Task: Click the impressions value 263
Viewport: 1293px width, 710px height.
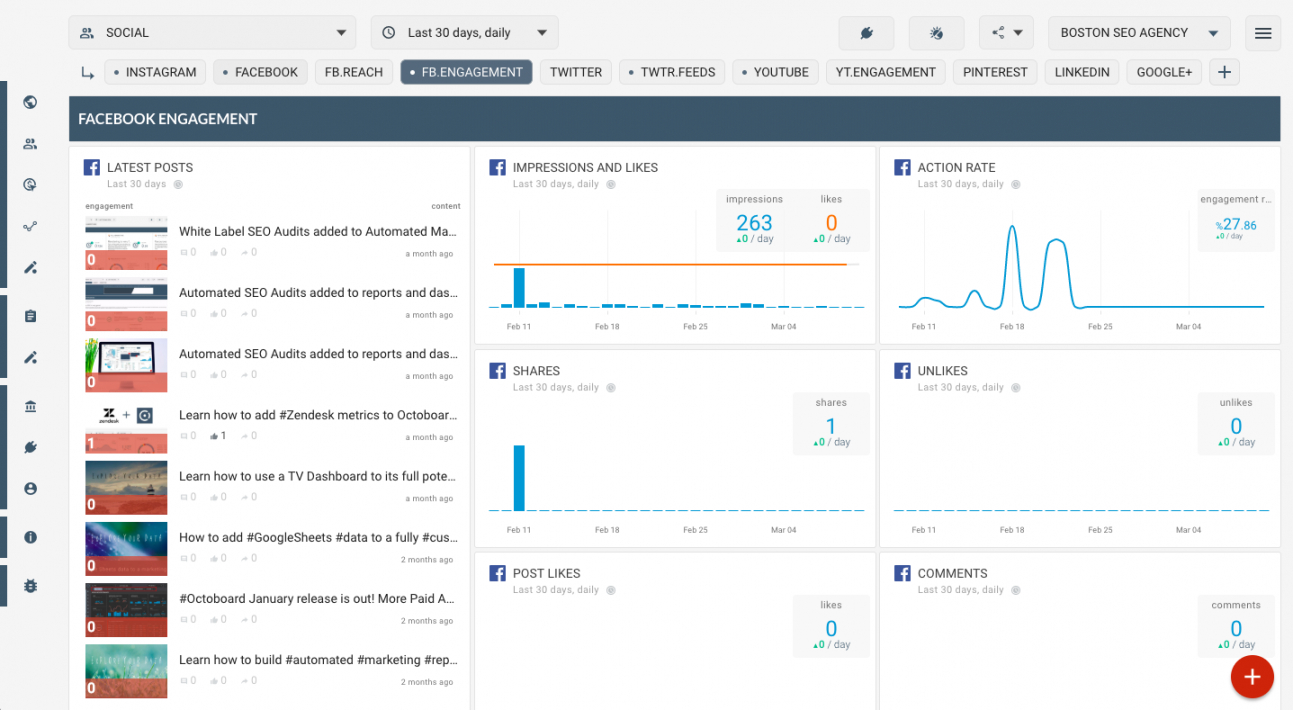Action: (754, 223)
